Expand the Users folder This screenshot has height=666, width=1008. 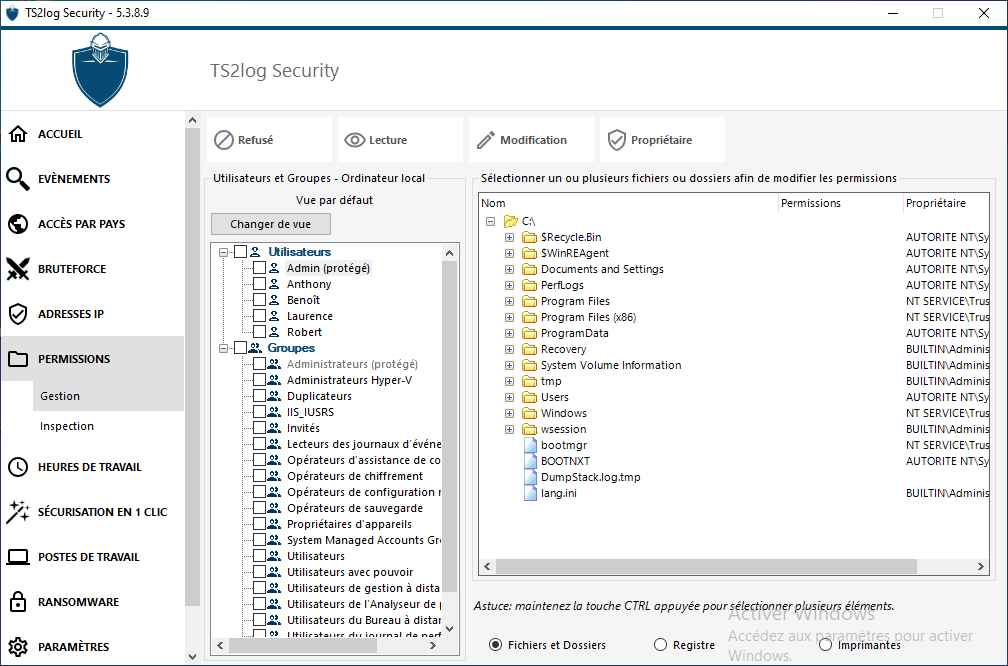509,397
